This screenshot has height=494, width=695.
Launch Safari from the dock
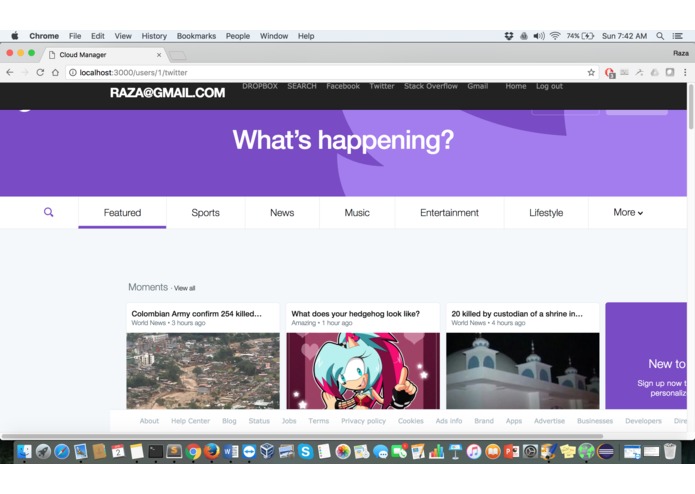pyautogui.click(x=62, y=451)
